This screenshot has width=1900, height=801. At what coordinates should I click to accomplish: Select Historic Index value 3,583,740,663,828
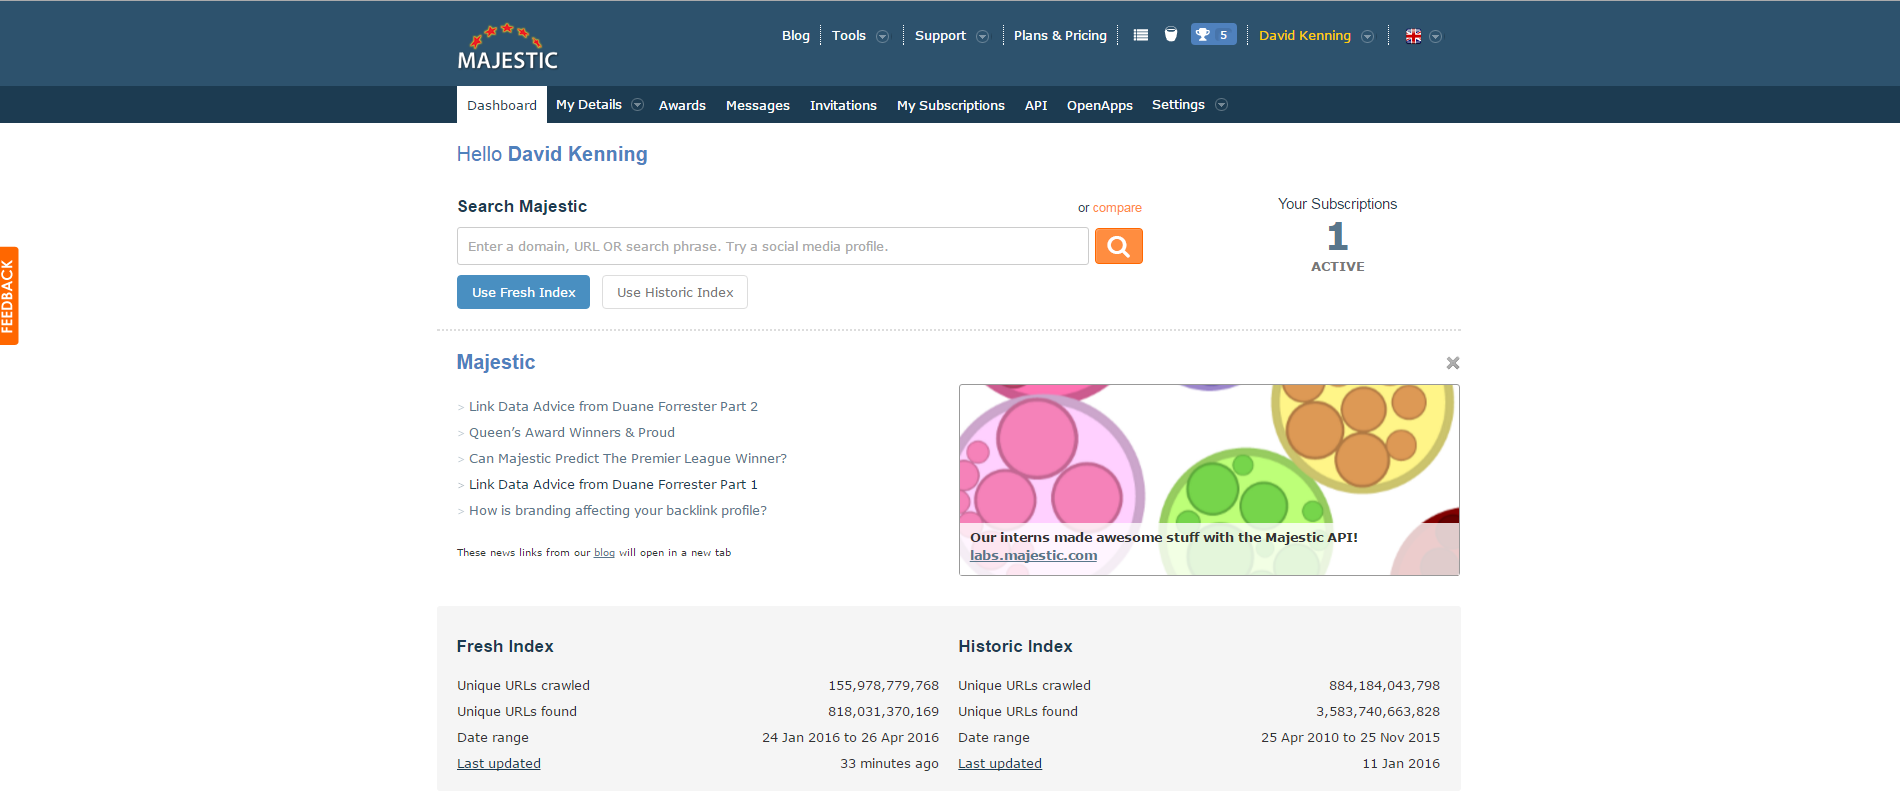pyautogui.click(x=1378, y=712)
